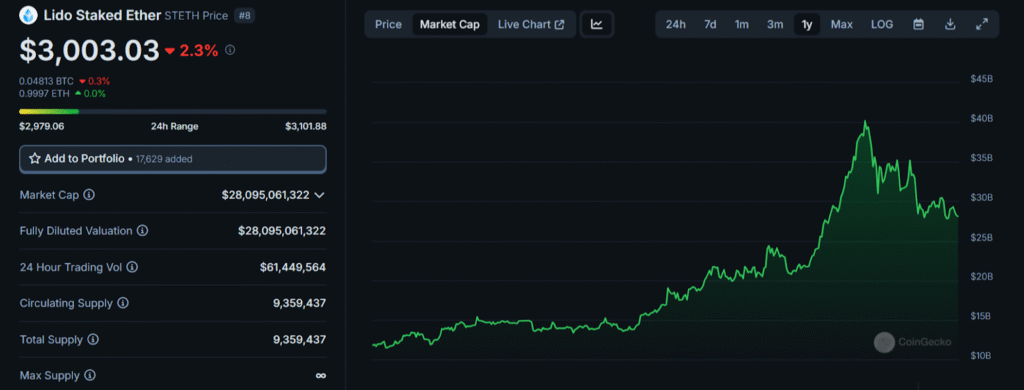Viewport: 1024px width, 390px height.
Task: Click info icon next to Total Supply
Action: pyautogui.click(x=93, y=340)
